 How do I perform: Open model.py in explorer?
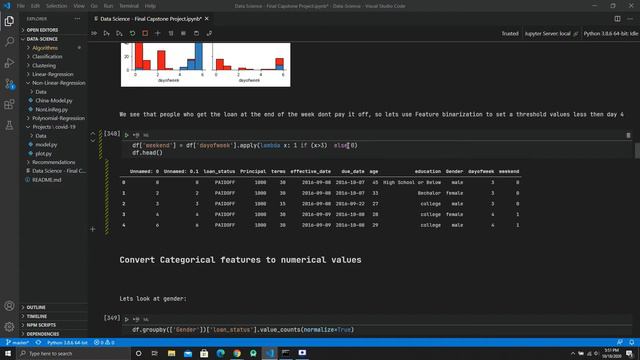(46, 144)
